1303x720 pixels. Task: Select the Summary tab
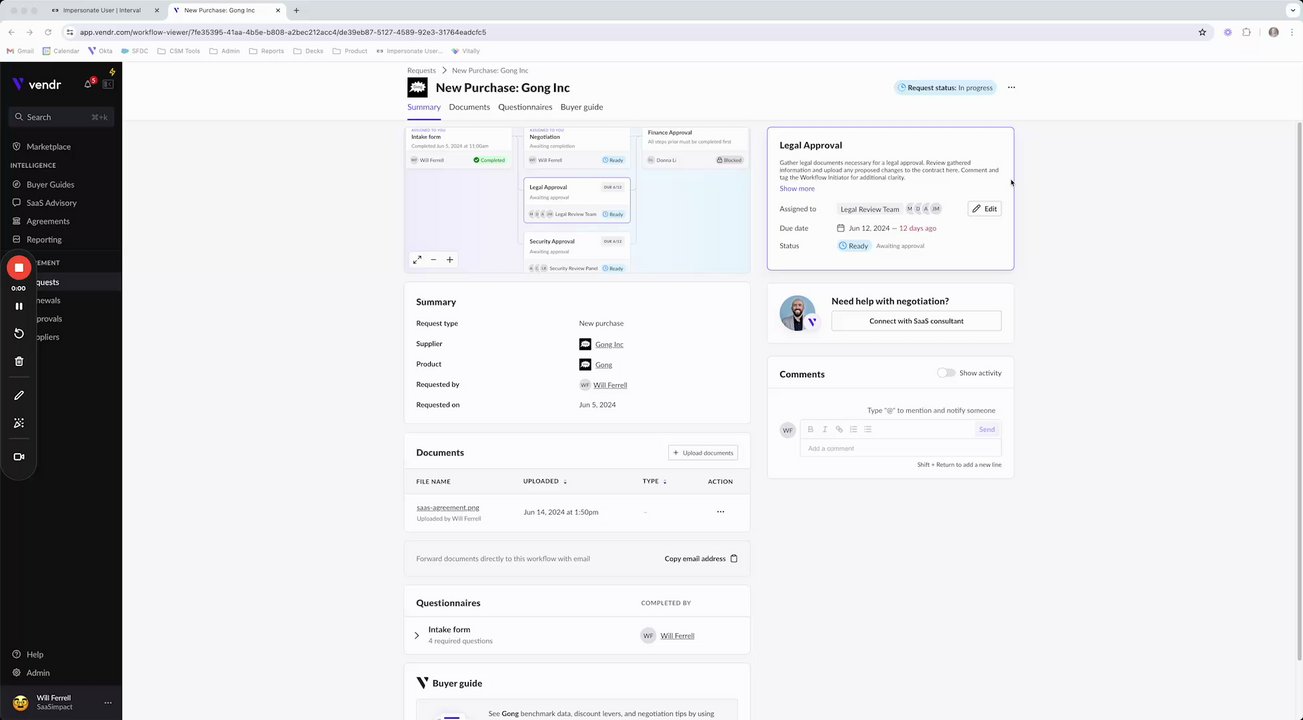[424, 107]
